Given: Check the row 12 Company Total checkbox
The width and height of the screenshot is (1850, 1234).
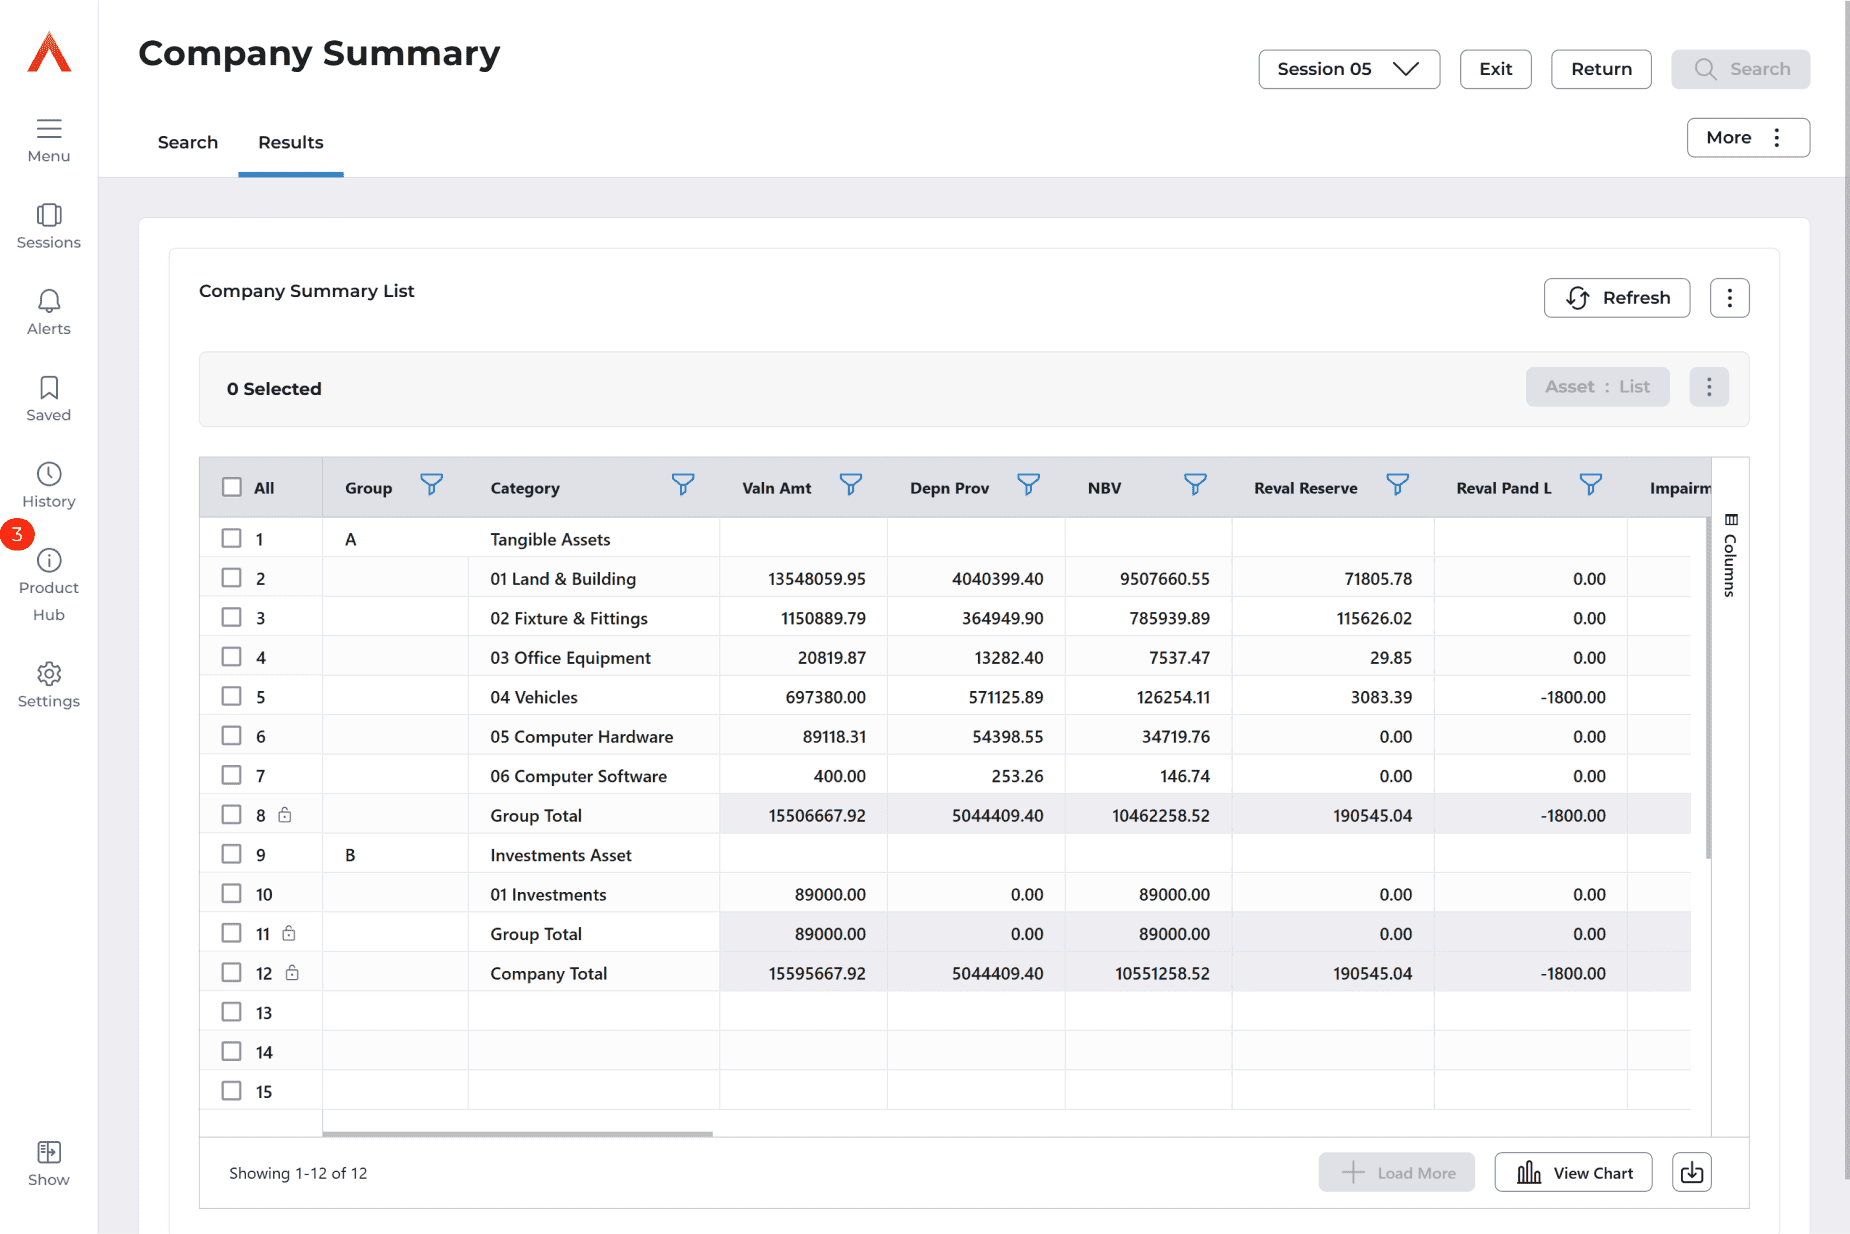Looking at the screenshot, I should coord(232,972).
